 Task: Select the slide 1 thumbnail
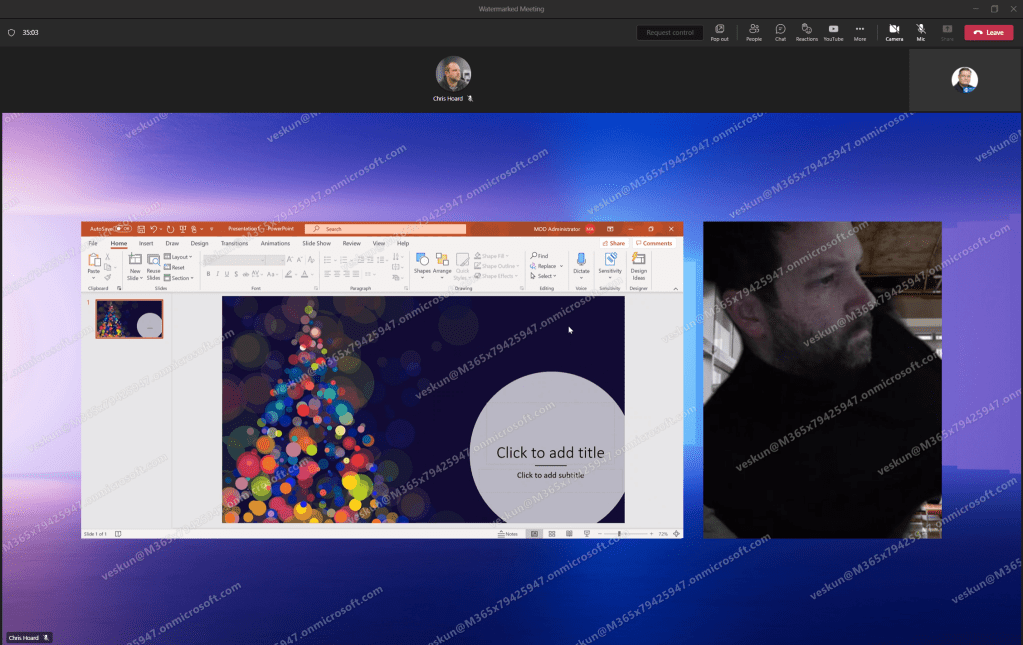[x=129, y=319]
